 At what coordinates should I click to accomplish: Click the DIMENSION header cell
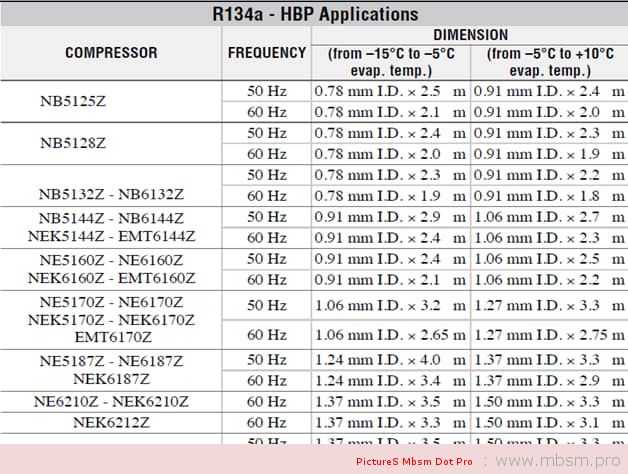point(471,35)
